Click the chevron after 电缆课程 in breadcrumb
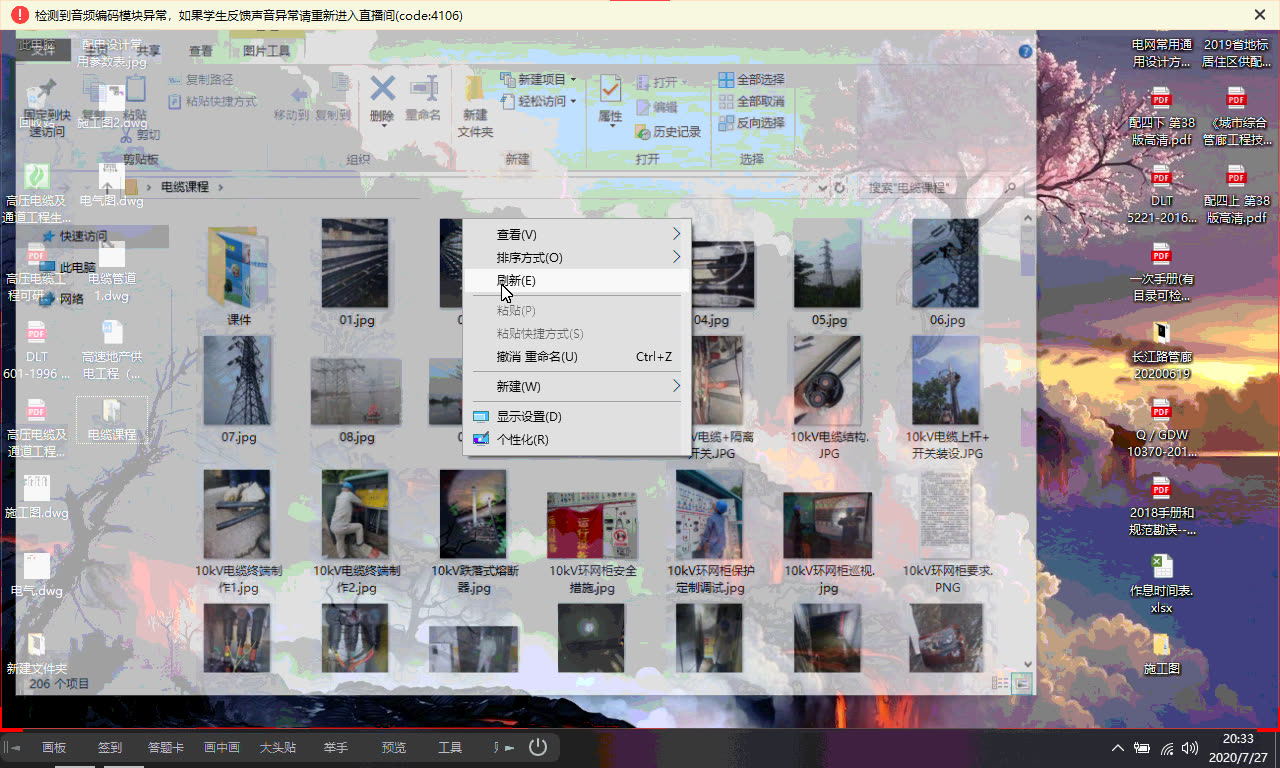This screenshot has width=1280, height=768. coord(221,187)
